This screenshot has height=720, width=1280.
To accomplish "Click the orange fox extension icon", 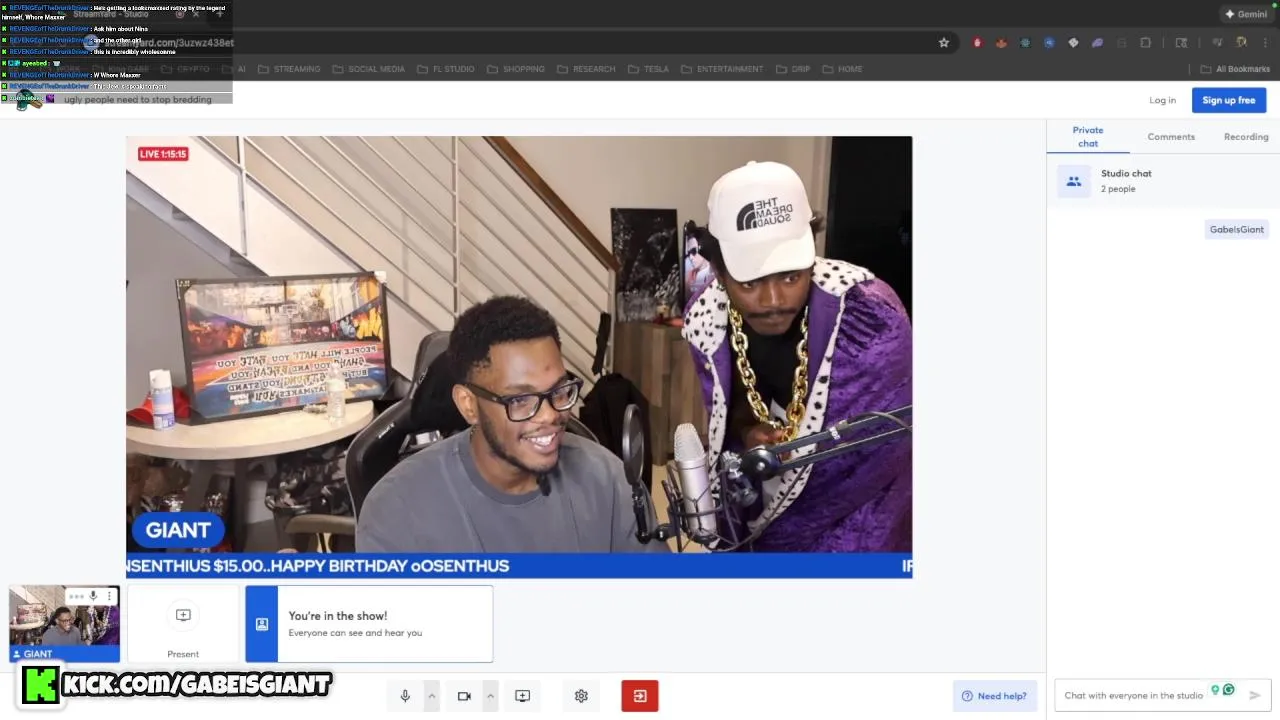I will click(x=1001, y=43).
